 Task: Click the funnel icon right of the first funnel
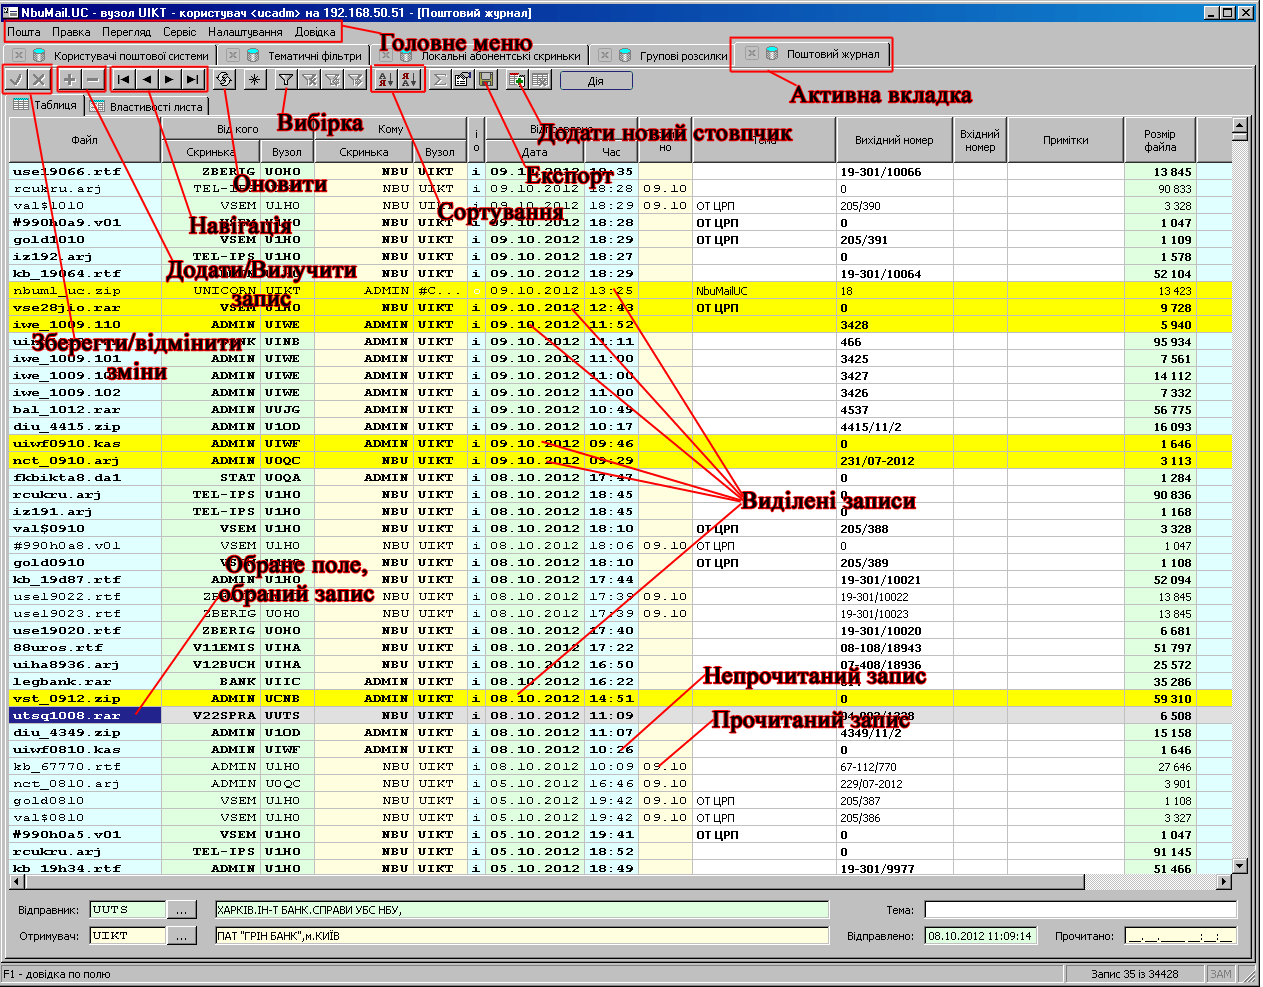[x=309, y=79]
